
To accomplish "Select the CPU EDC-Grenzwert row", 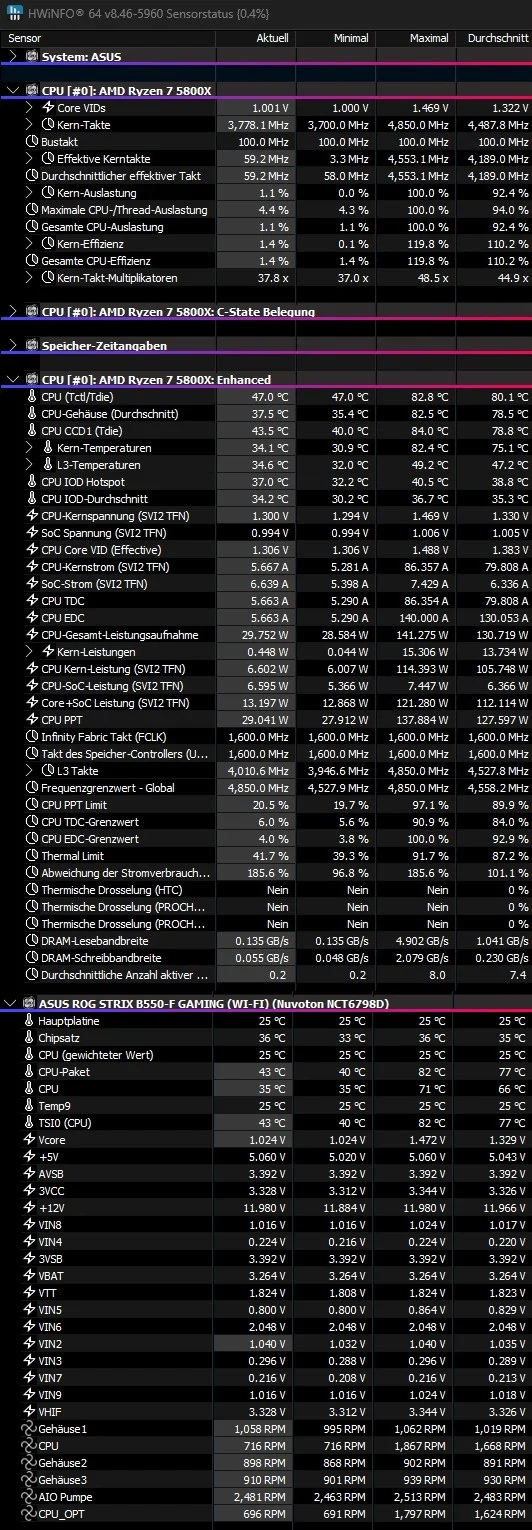I will click(x=266, y=839).
